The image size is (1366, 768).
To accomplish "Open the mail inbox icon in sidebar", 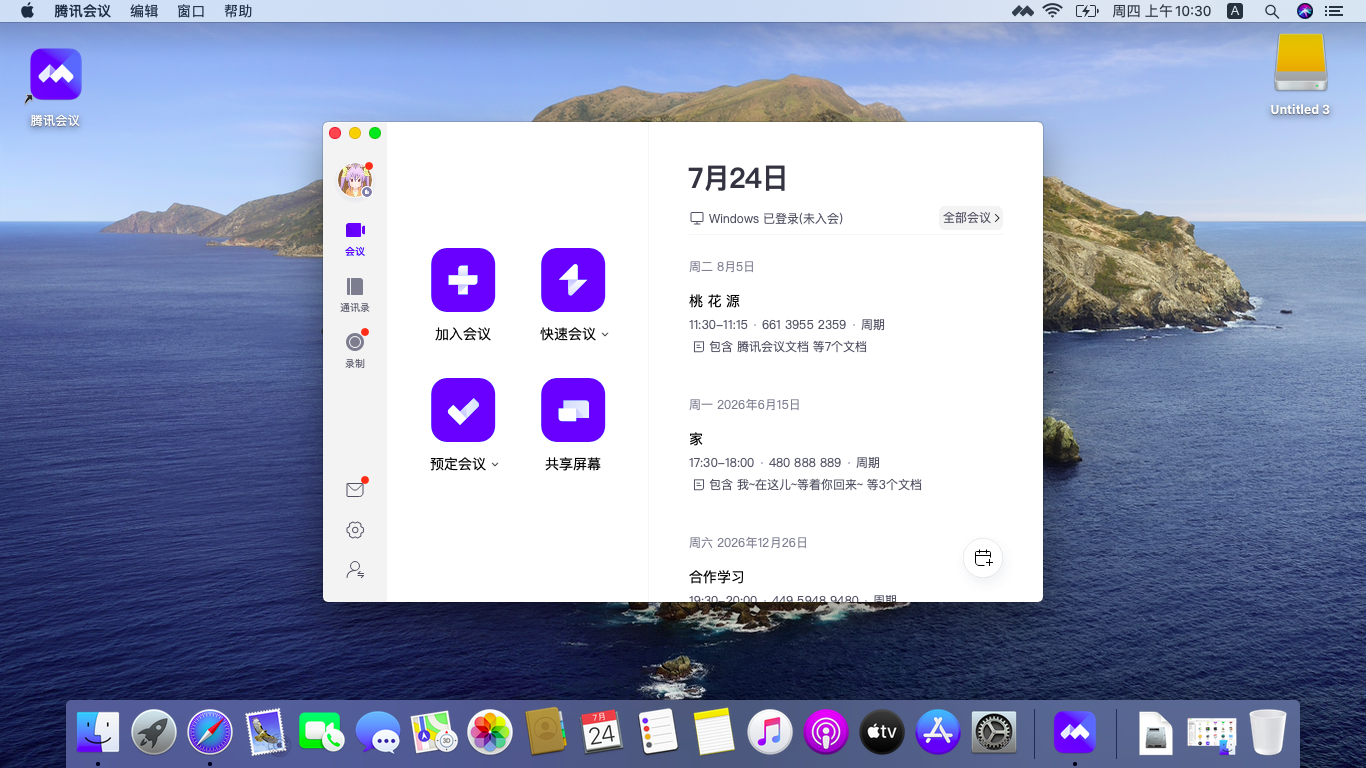I will pos(355,490).
